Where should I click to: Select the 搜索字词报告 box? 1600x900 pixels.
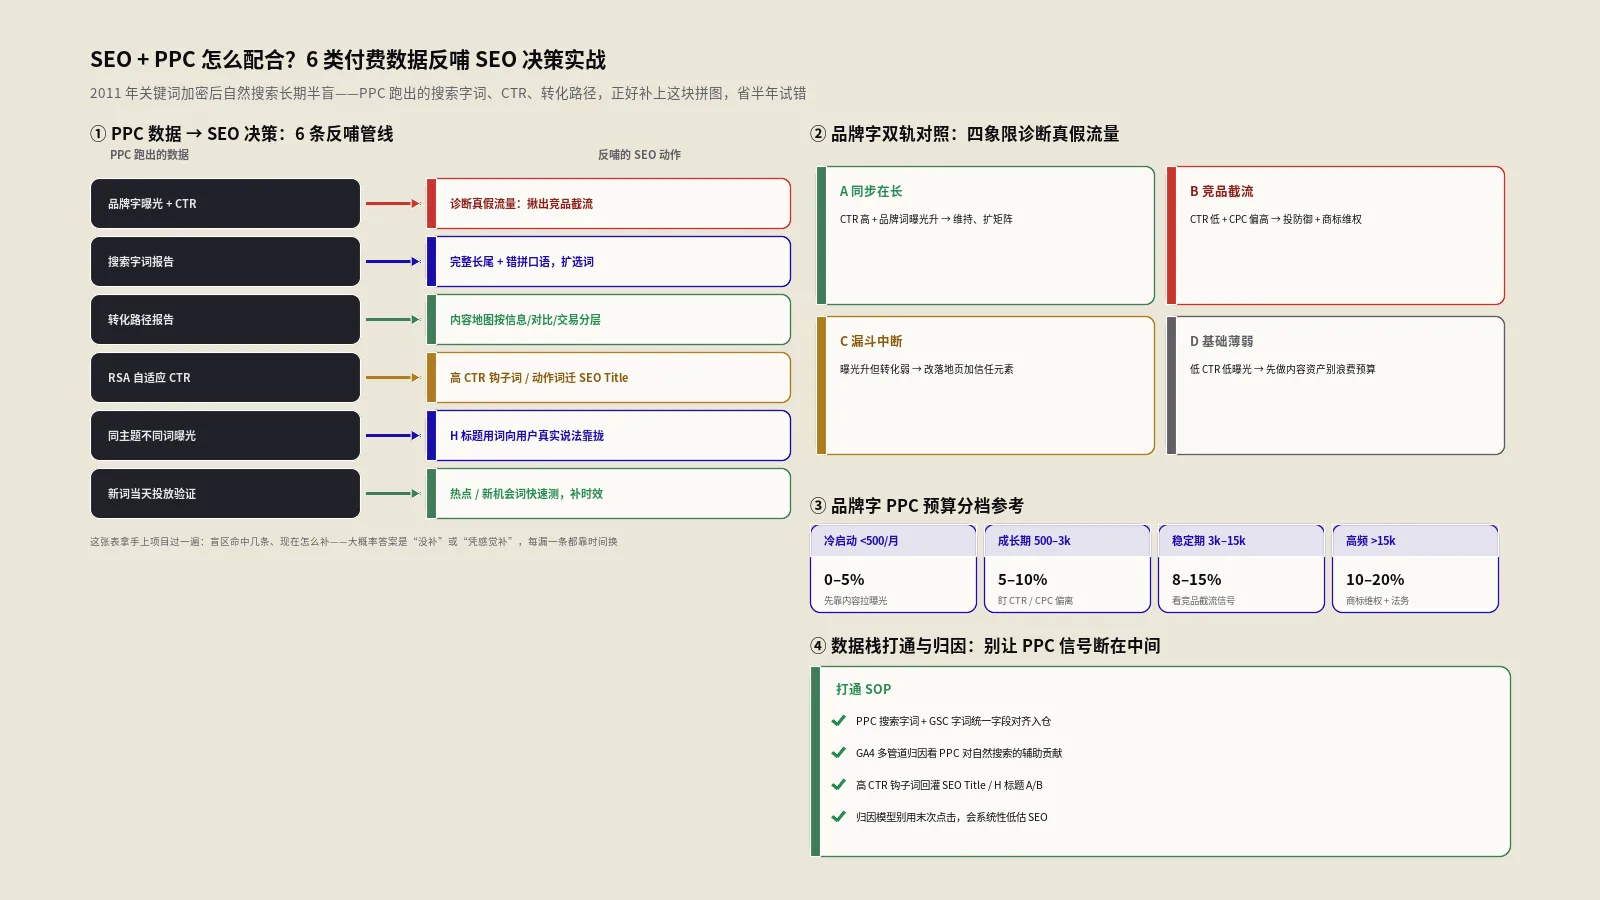coord(225,261)
